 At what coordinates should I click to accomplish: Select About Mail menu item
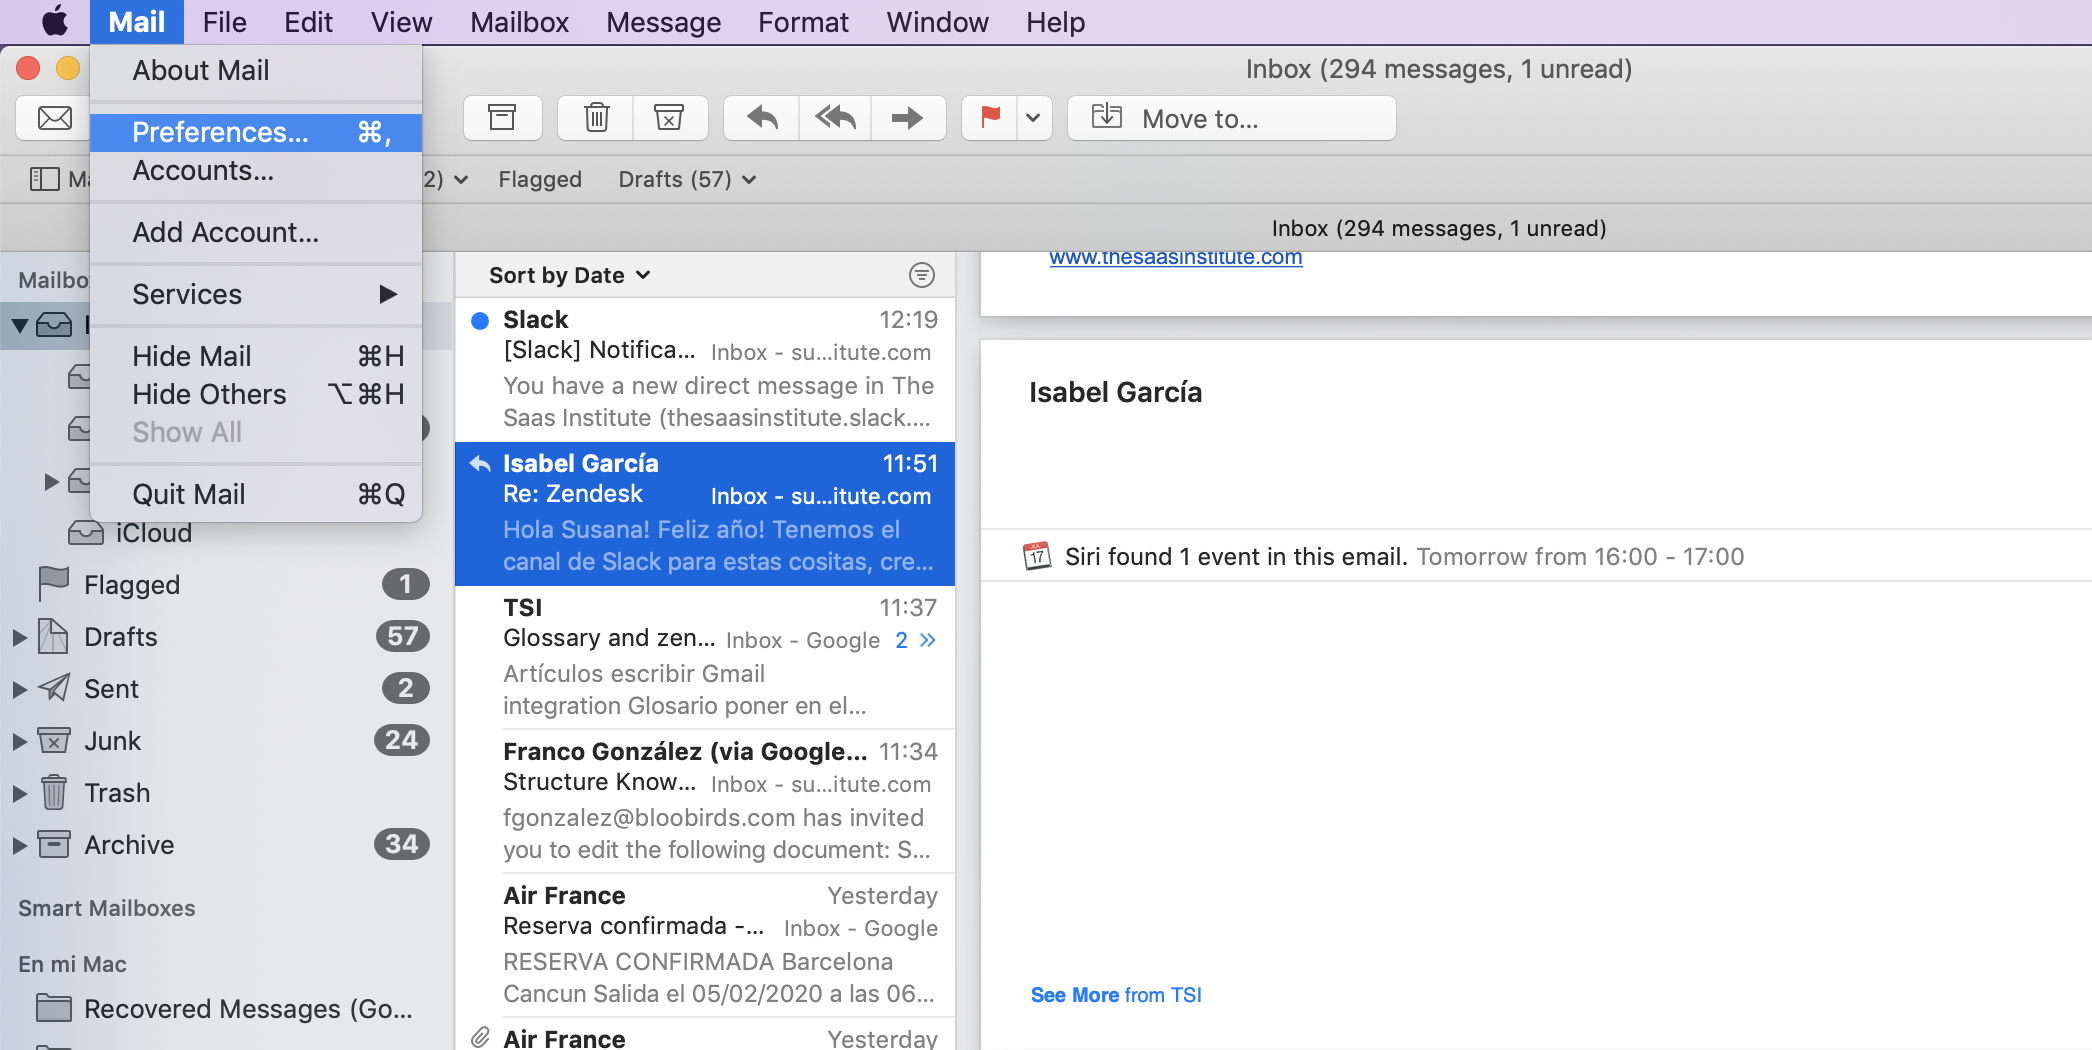(x=256, y=70)
